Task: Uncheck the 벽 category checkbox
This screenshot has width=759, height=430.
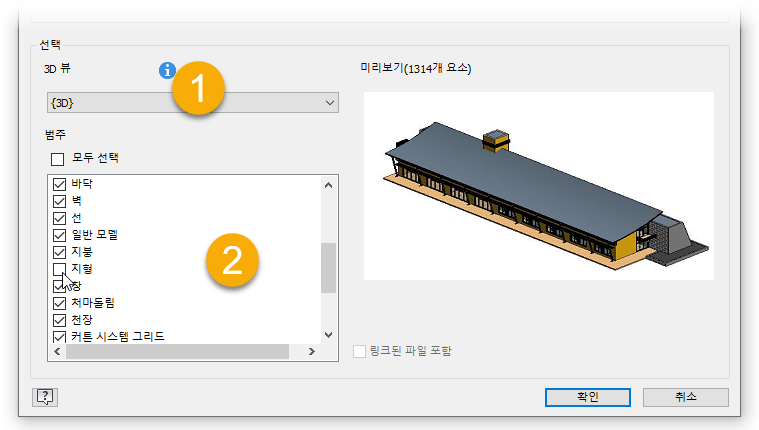Action: [x=60, y=201]
